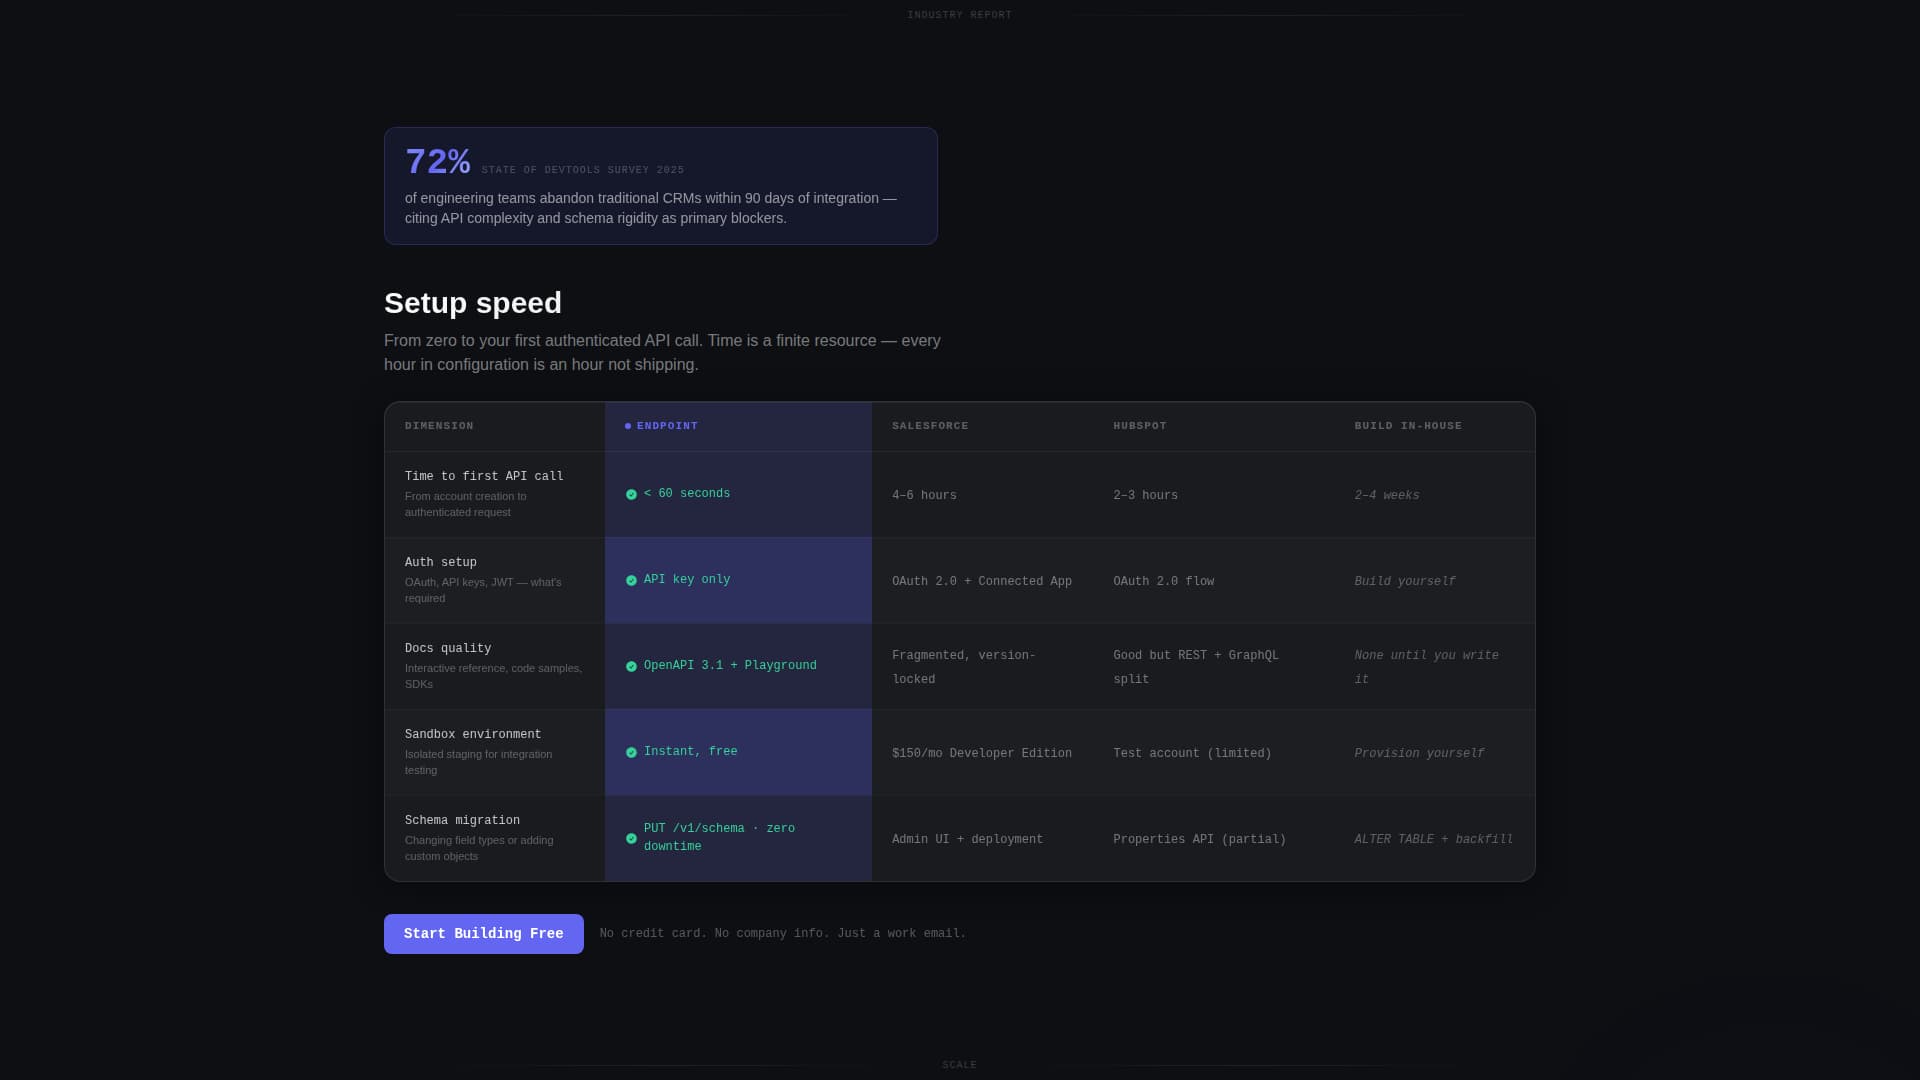The width and height of the screenshot is (1920, 1080).
Task: Click the SCALE label at the bottom
Action: pyautogui.click(x=959, y=1064)
